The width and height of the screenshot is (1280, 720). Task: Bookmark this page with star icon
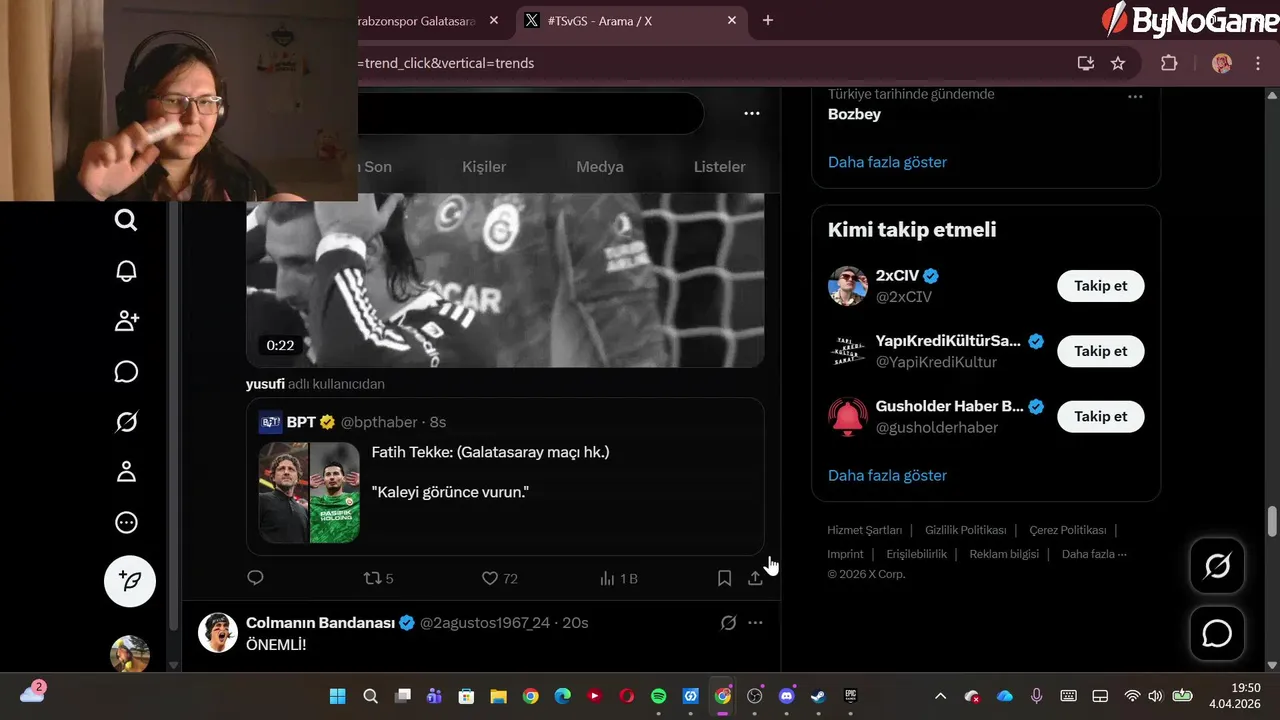click(x=1118, y=63)
